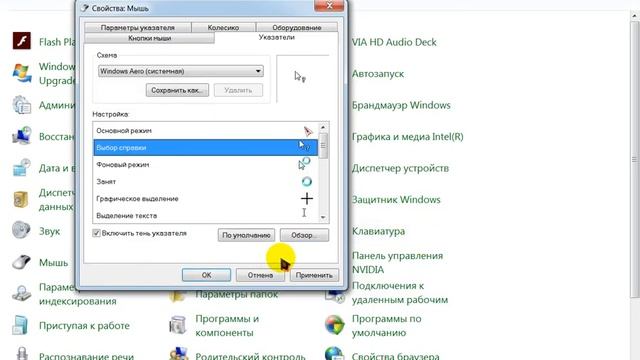Open the Распознавание речи link
This screenshot has height=360, width=640.
tap(86, 356)
